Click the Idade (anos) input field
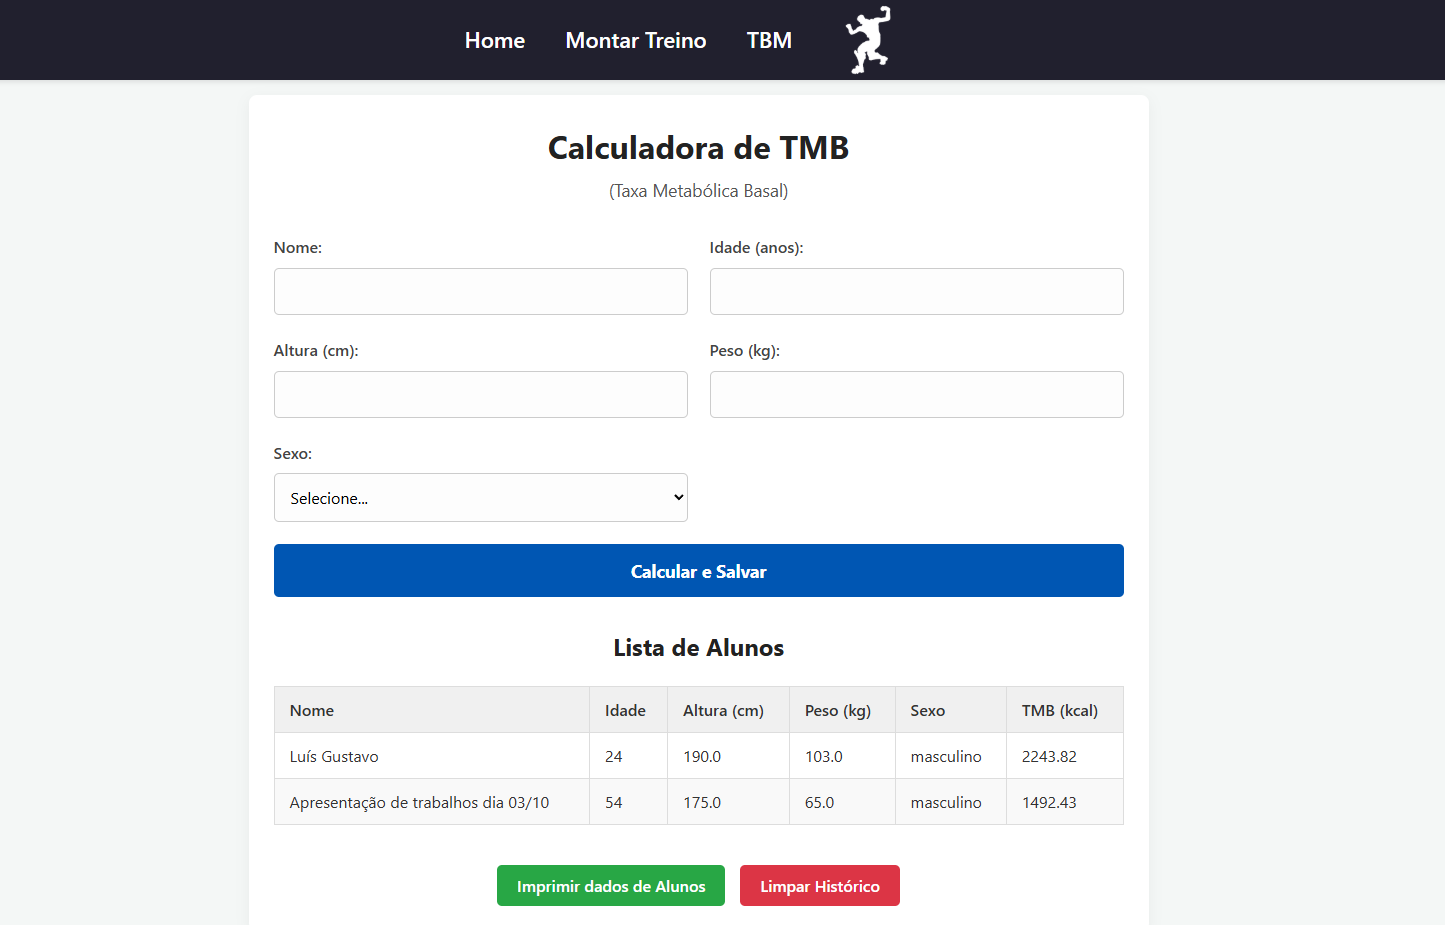The image size is (1445, 925). [x=916, y=291]
